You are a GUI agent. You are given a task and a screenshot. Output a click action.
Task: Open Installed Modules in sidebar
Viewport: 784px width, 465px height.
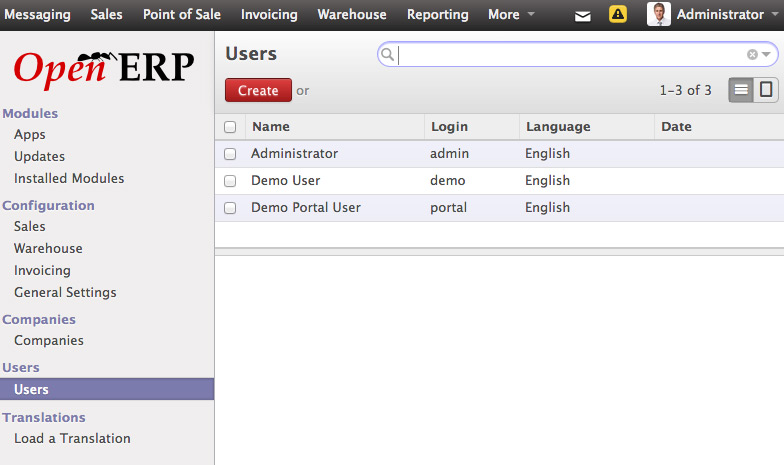click(x=69, y=179)
